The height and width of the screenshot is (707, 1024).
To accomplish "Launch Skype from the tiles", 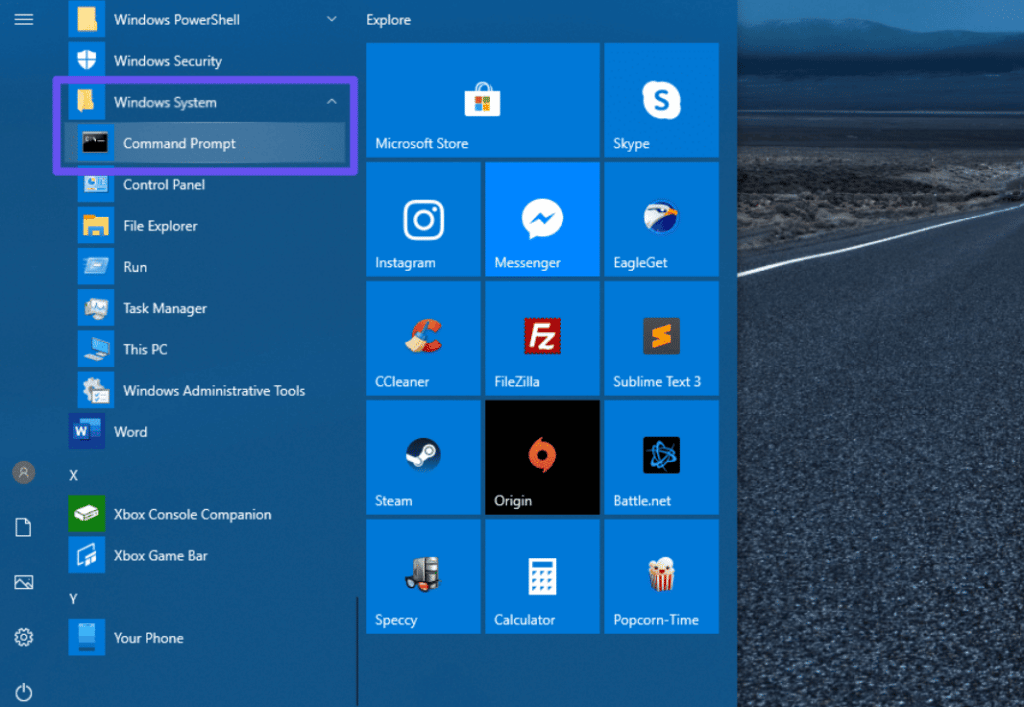I will [x=661, y=100].
